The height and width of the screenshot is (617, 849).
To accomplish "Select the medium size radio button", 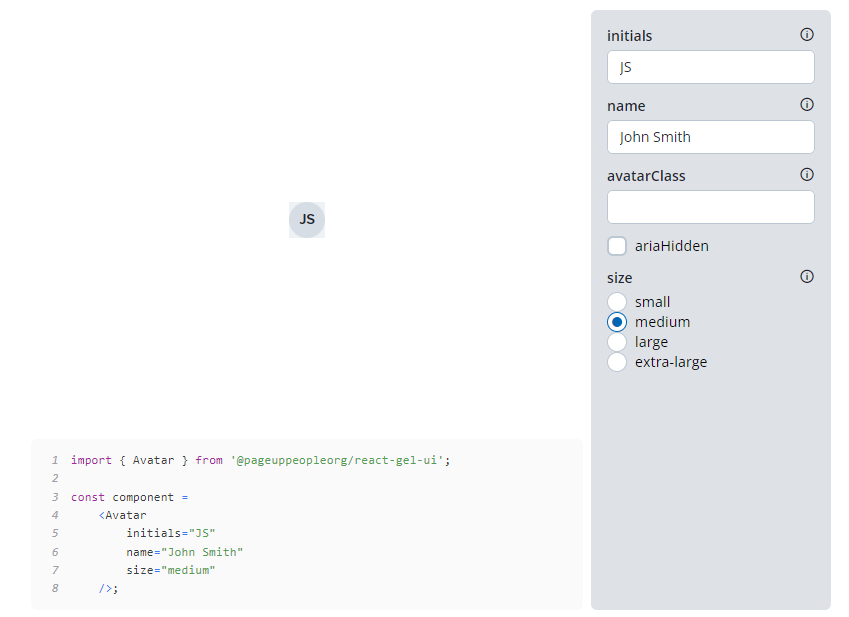I will pos(617,322).
